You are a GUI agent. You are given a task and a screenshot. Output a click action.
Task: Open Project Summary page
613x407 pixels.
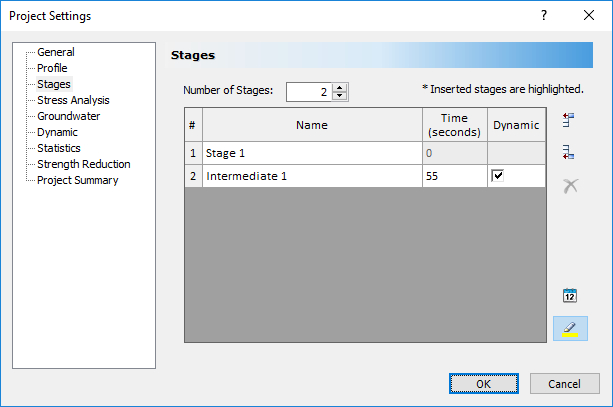77,180
